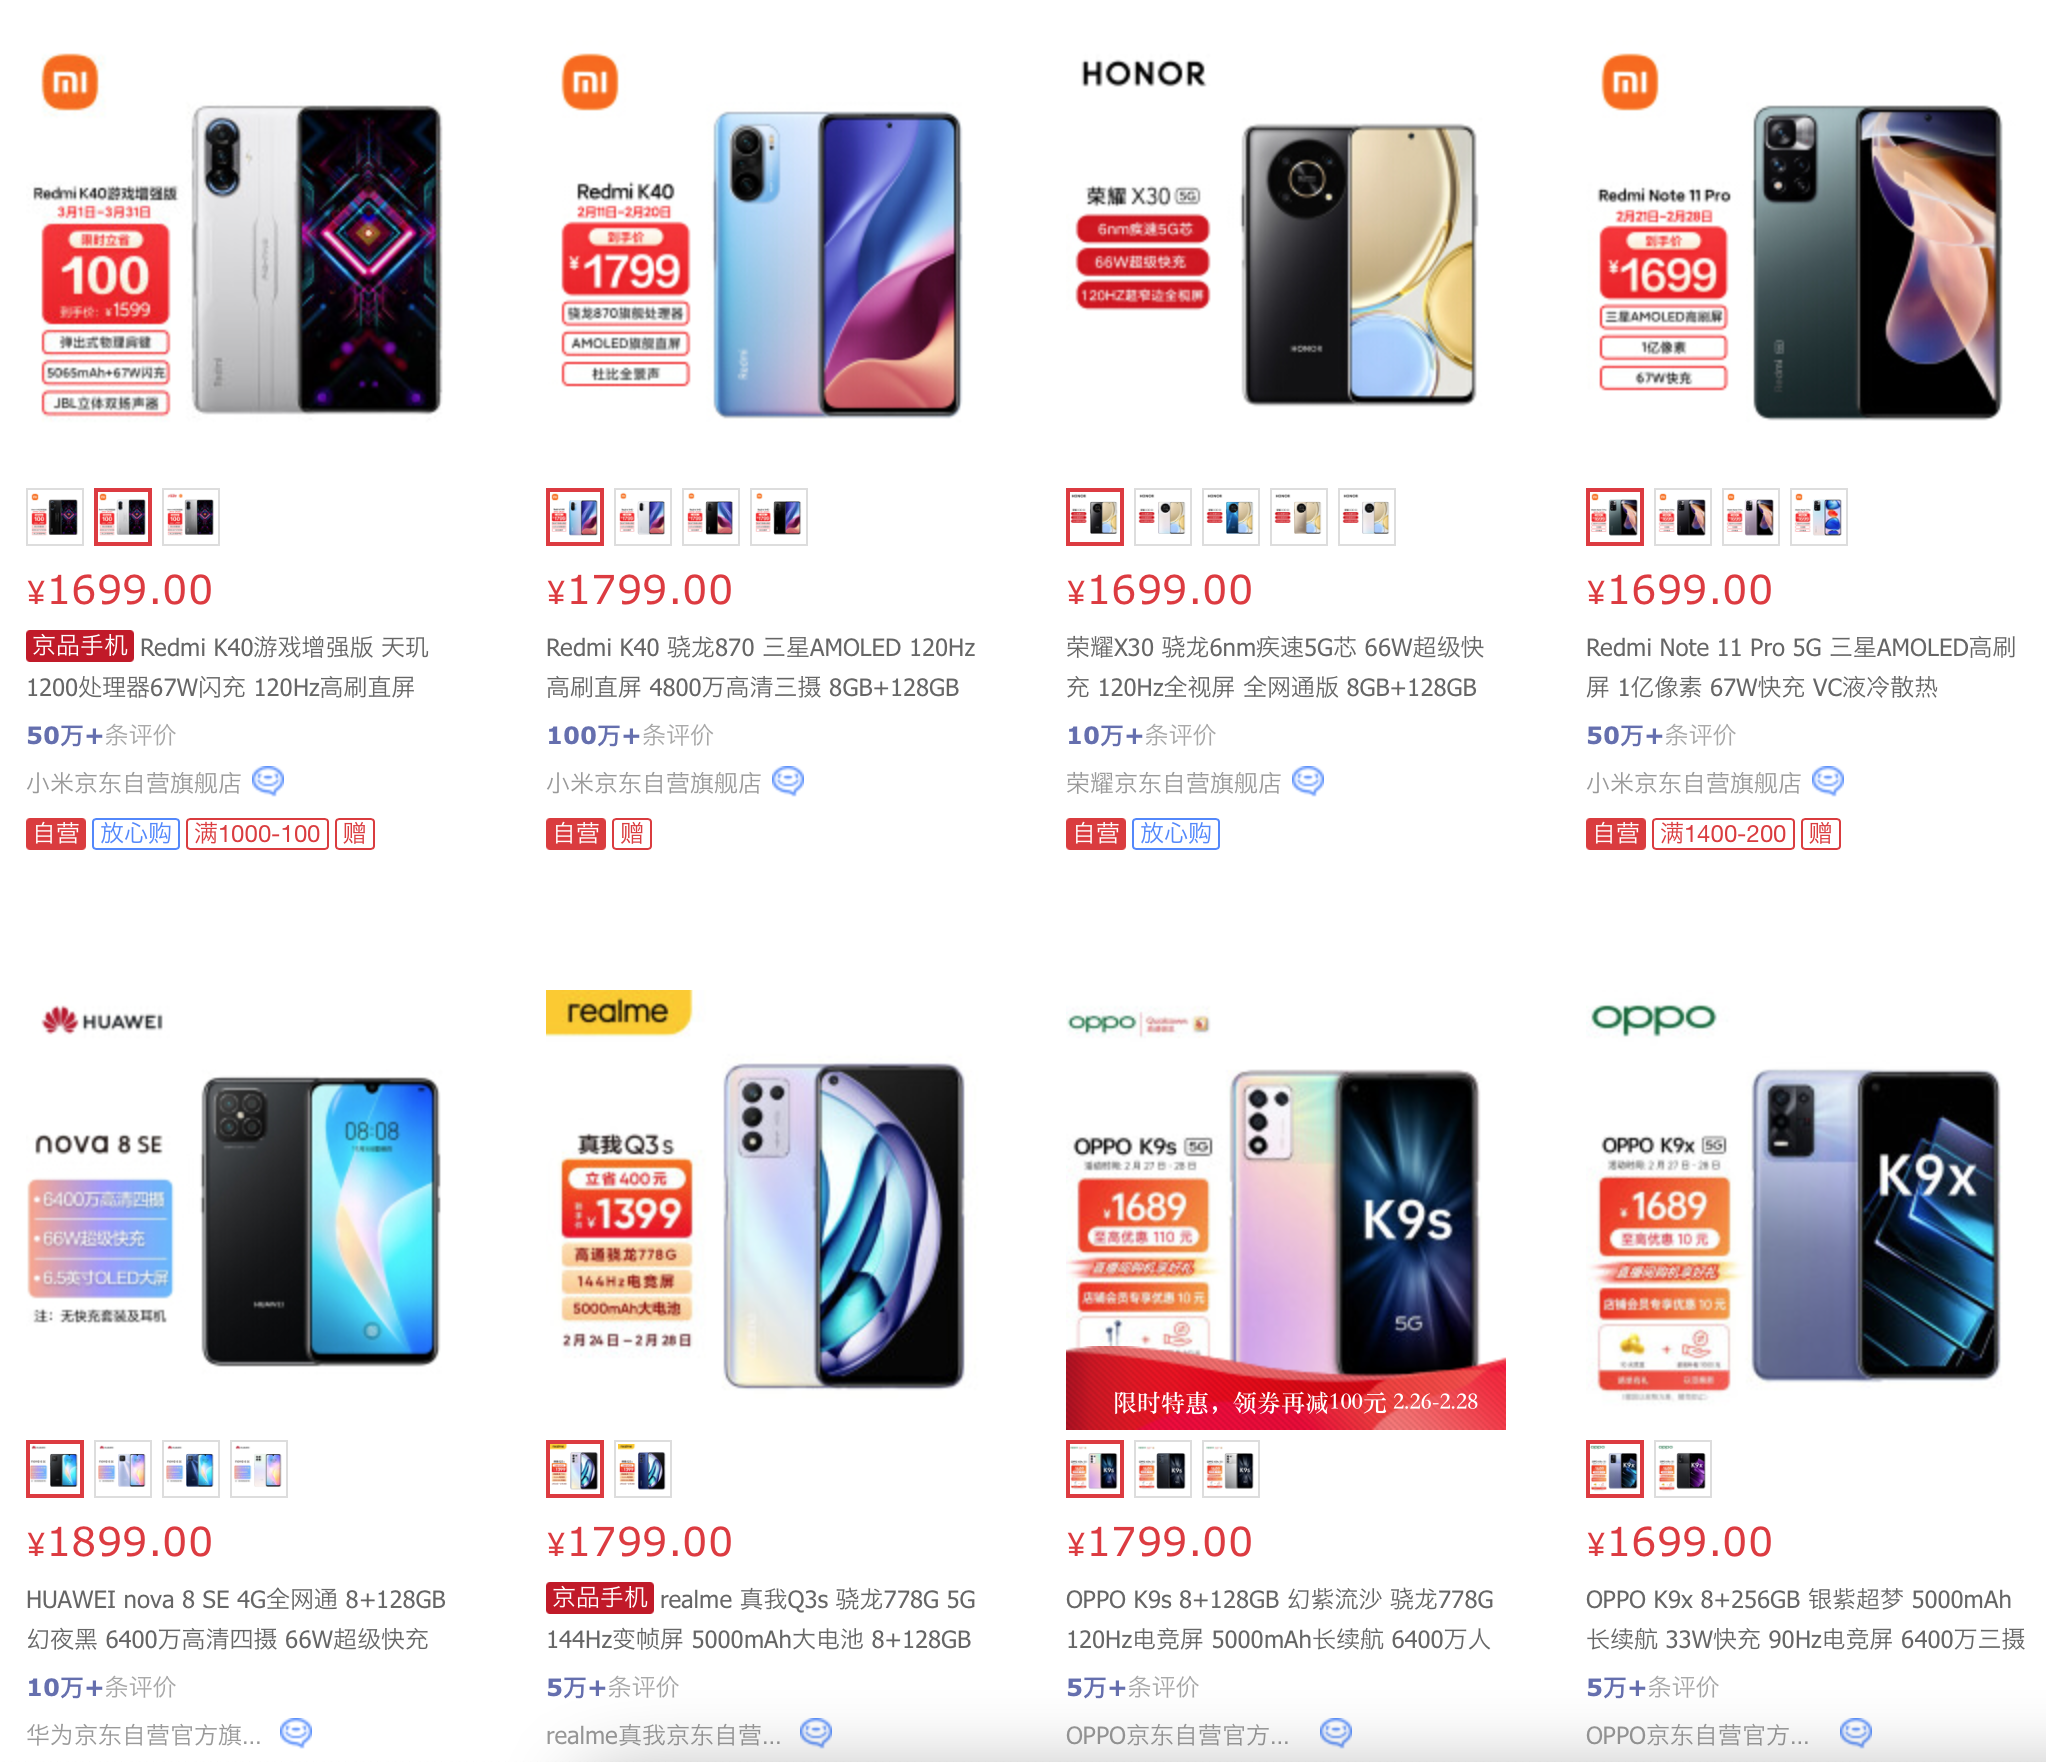The width and height of the screenshot is (2046, 1762).
Task: Open 荣耀X30 product title link
Action: [x=1275, y=667]
